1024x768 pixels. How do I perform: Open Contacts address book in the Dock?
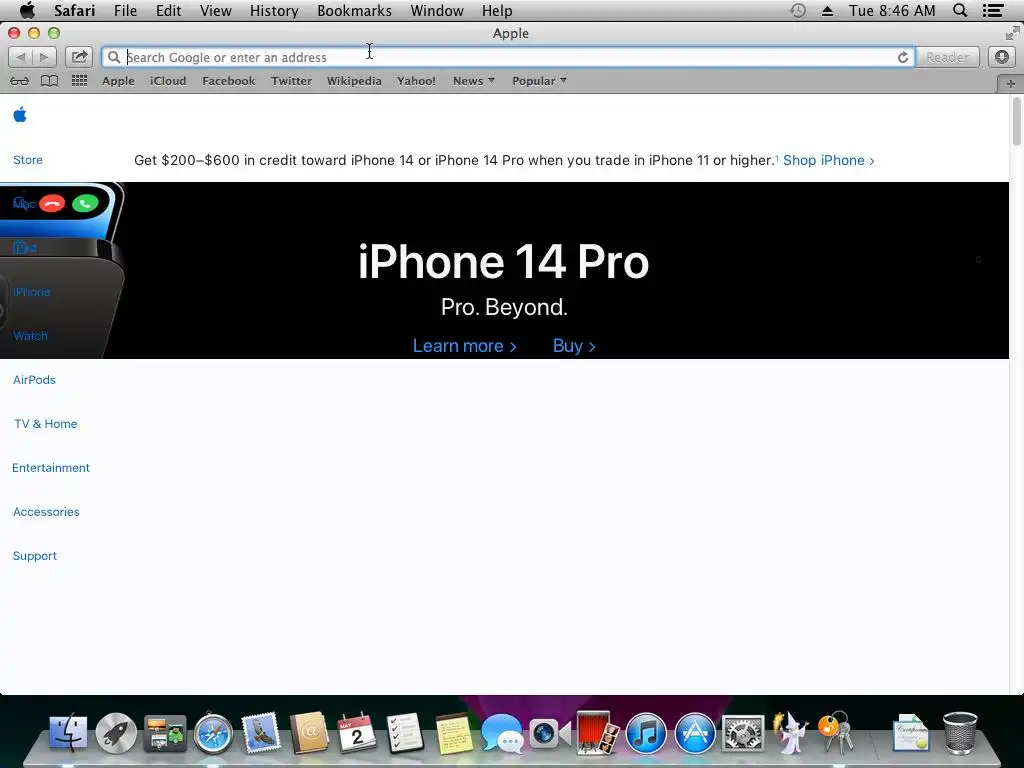(310, 733)
